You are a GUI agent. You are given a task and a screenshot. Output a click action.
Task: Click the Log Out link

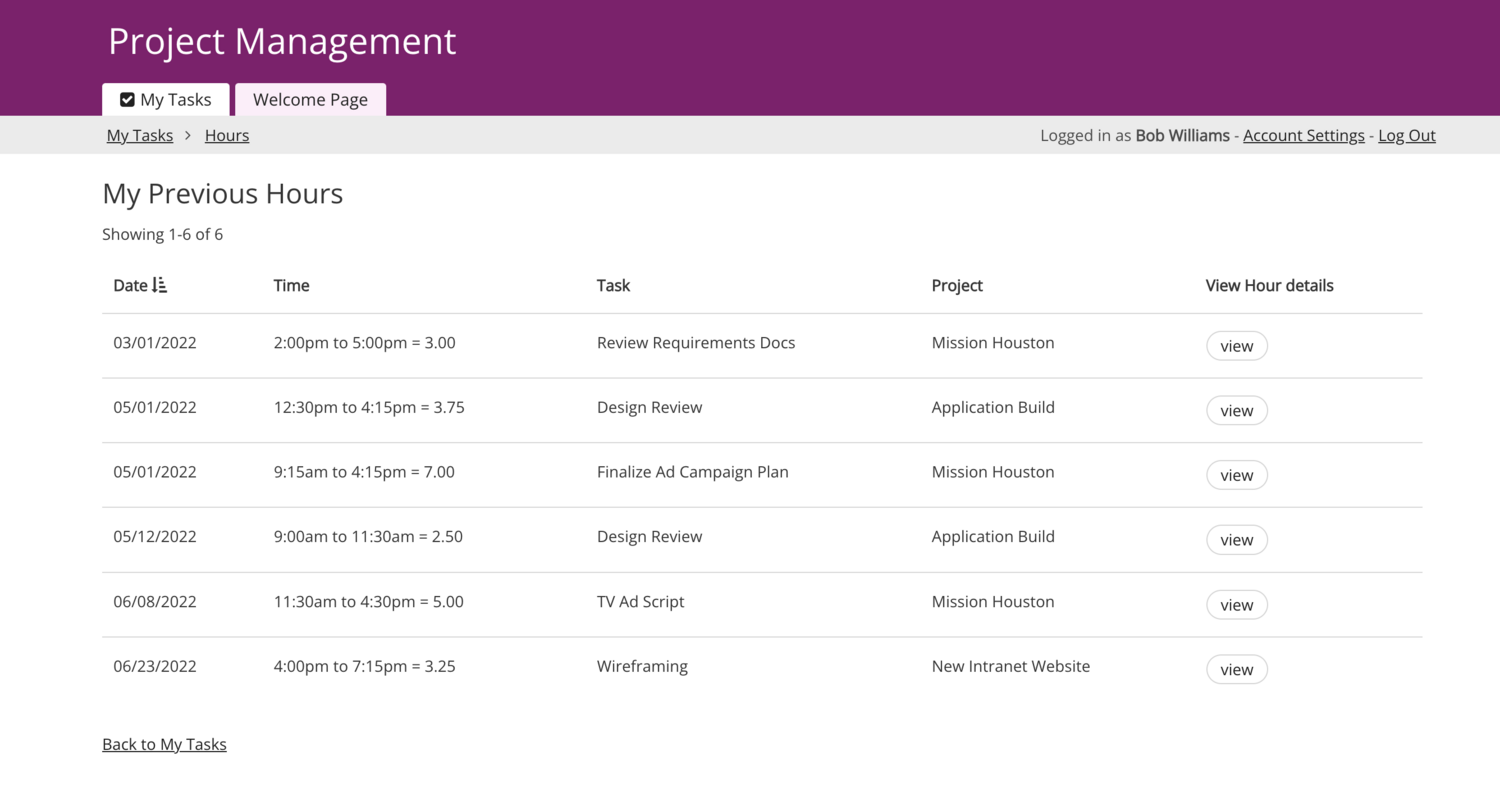pyautogui.click(x=1406, y=136)
